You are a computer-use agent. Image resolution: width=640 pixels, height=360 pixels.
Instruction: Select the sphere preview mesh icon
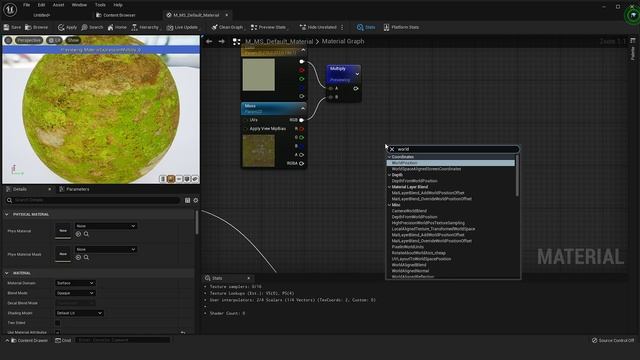tap(171, 179)
